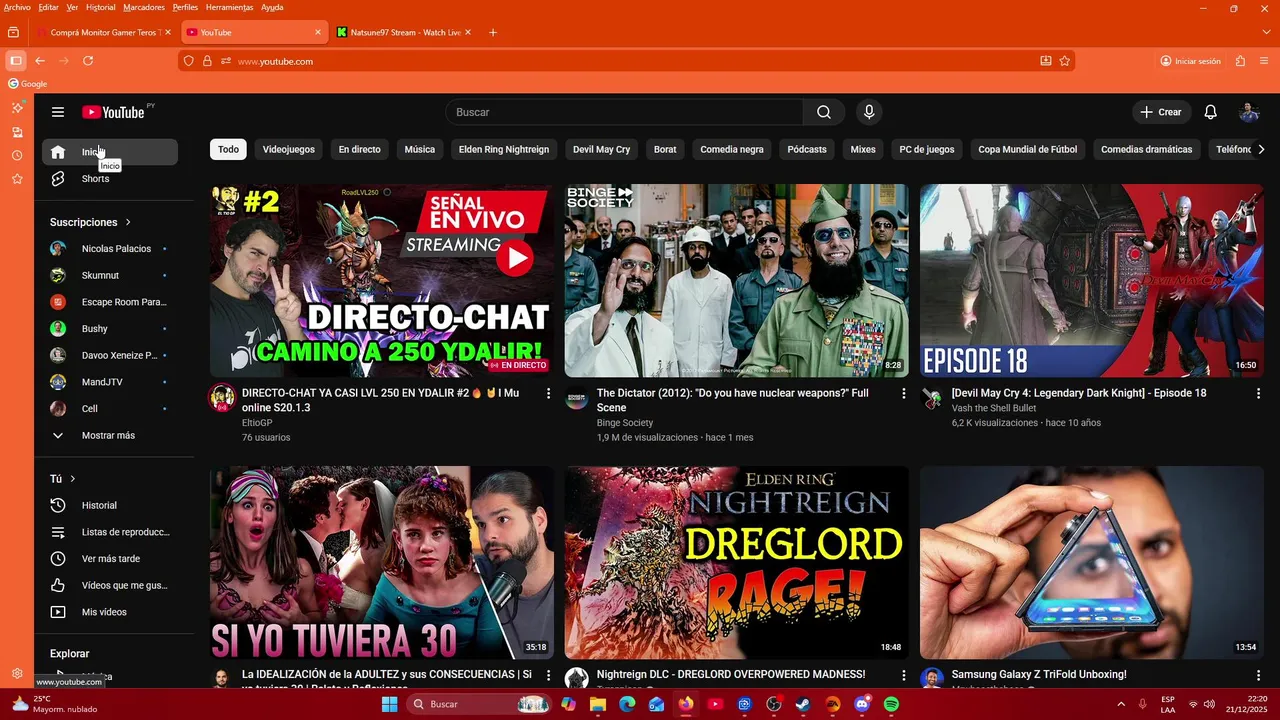Image resolution: width=1280 pixels, height=720 pixels.
Task: Open the Binge Society channel link
Action: [625, 423]
